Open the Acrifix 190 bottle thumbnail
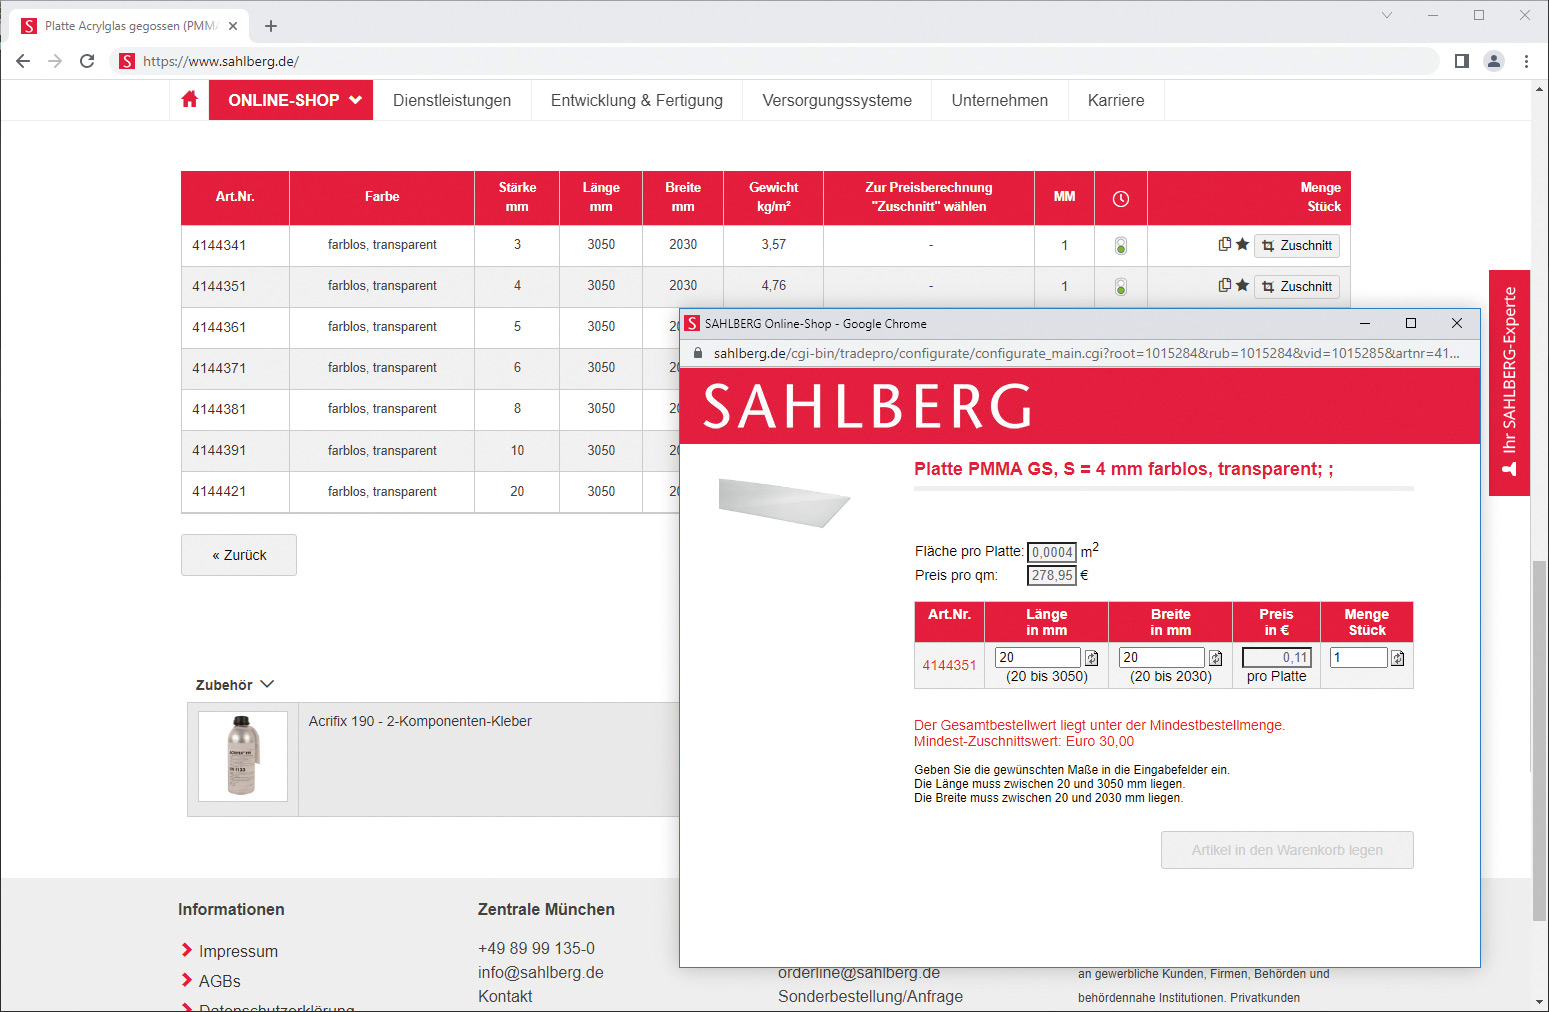The image size is (1549, 1012). click(x=243, y=756)
